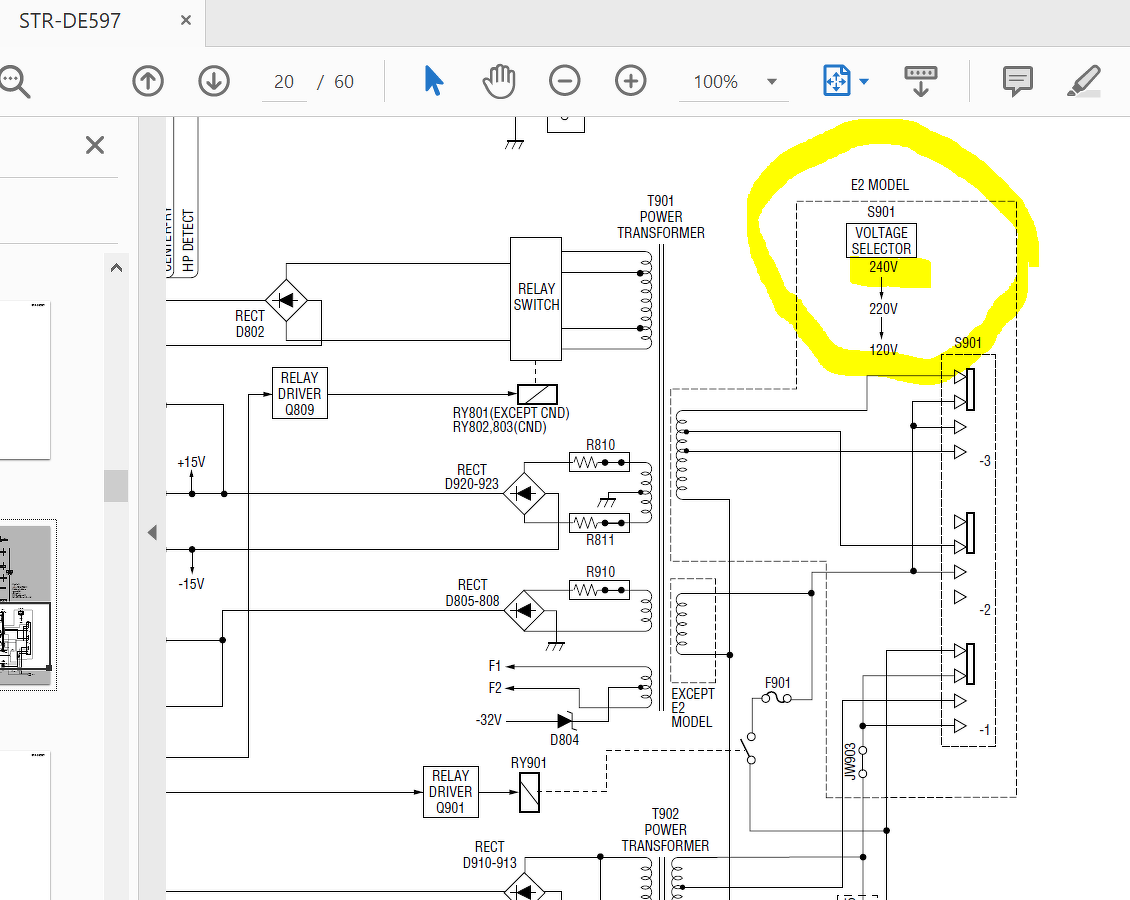Click the RELAY SWITCH block text
The width and height of the screenshot is (1130, 900).
click(536, 297)
